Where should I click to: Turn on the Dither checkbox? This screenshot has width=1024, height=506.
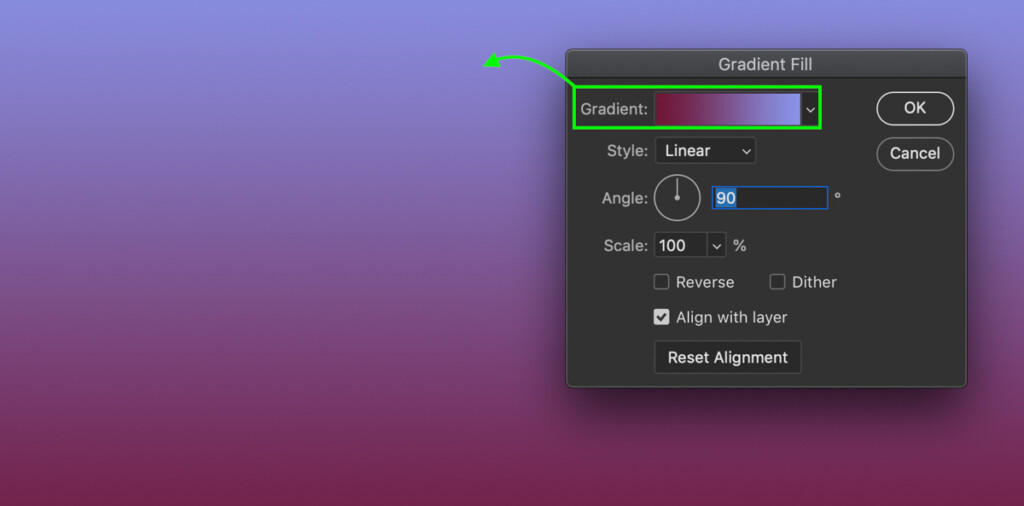pyautogui.click(x=777, y=282)
